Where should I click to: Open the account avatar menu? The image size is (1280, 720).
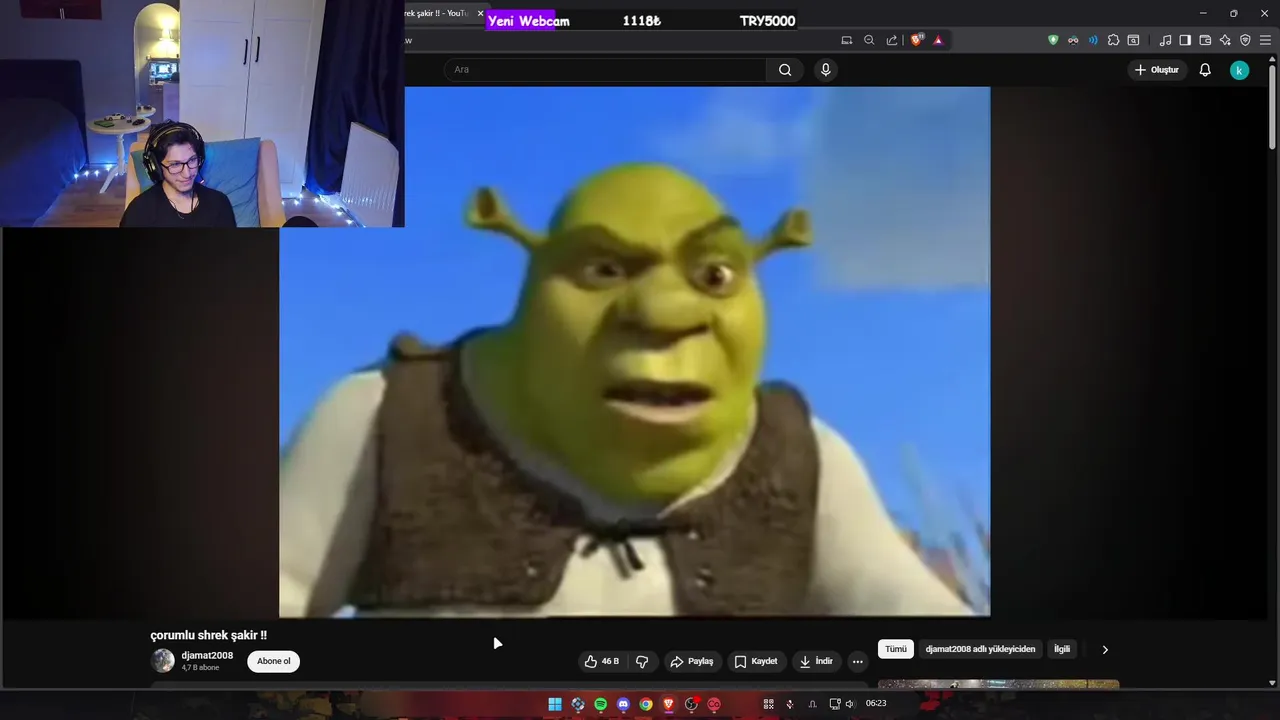[x=1239, y=70]
